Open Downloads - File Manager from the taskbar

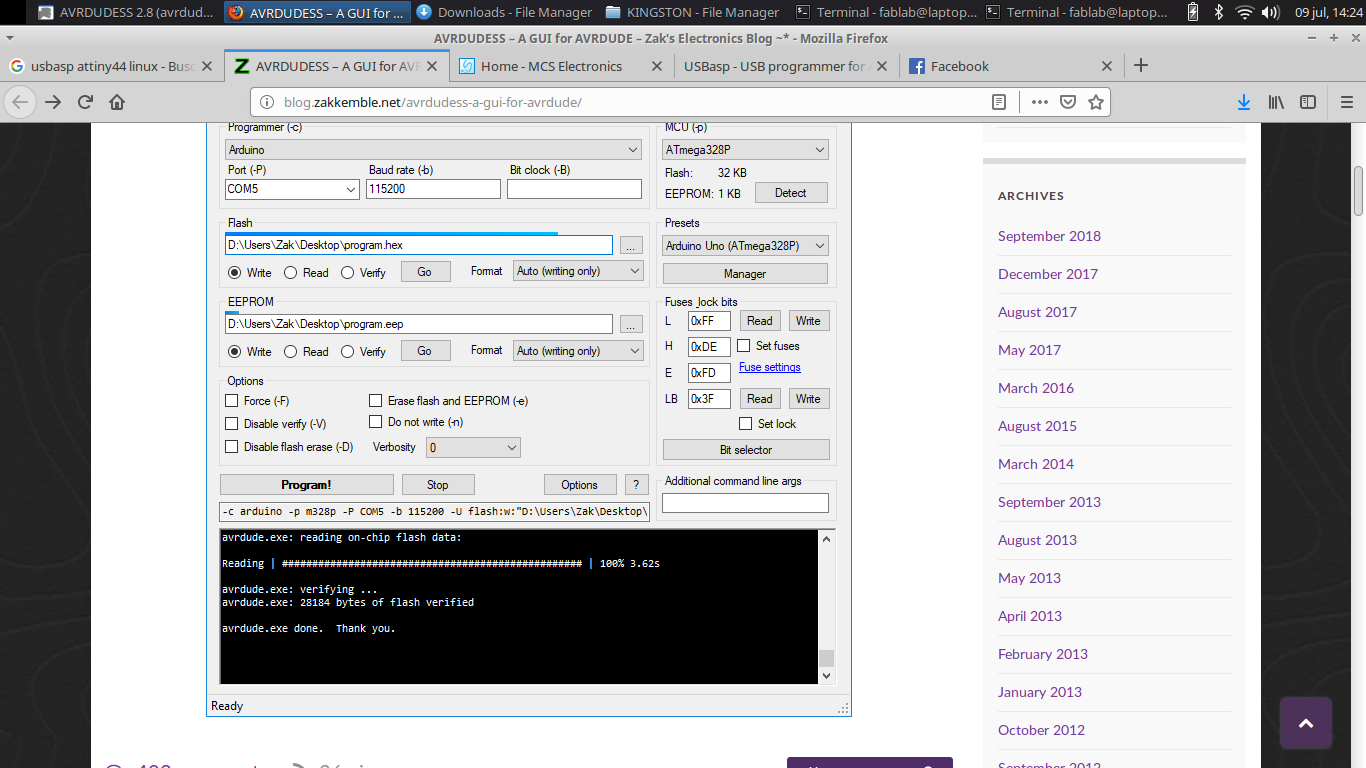coord(503,12)
